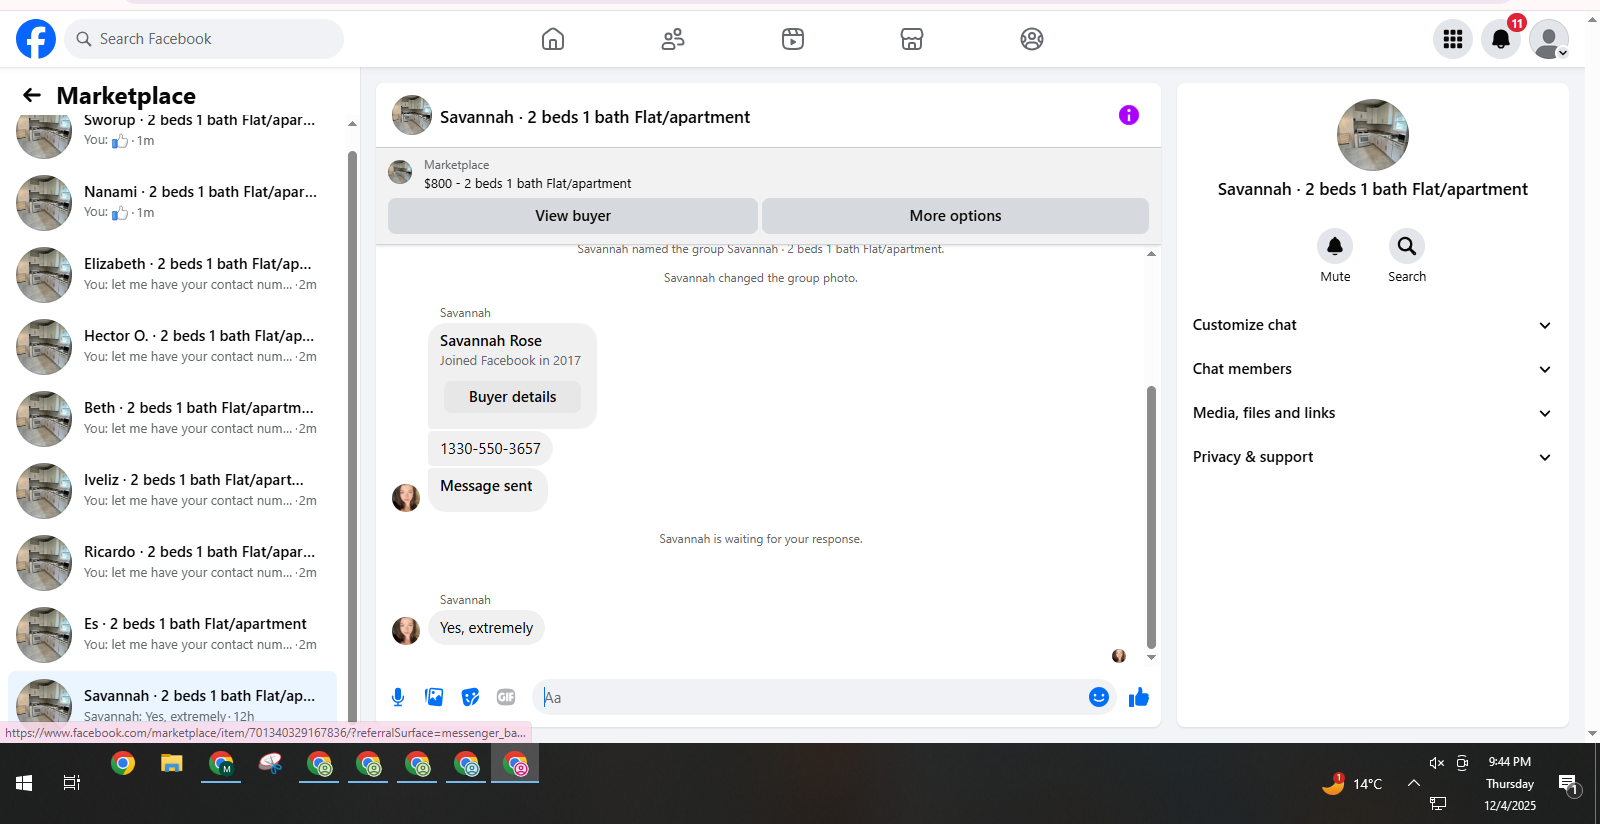Screen dimensions: 1600x824
Task: Search in conversation with magnifier icon
Action: tap(1407, 246)
